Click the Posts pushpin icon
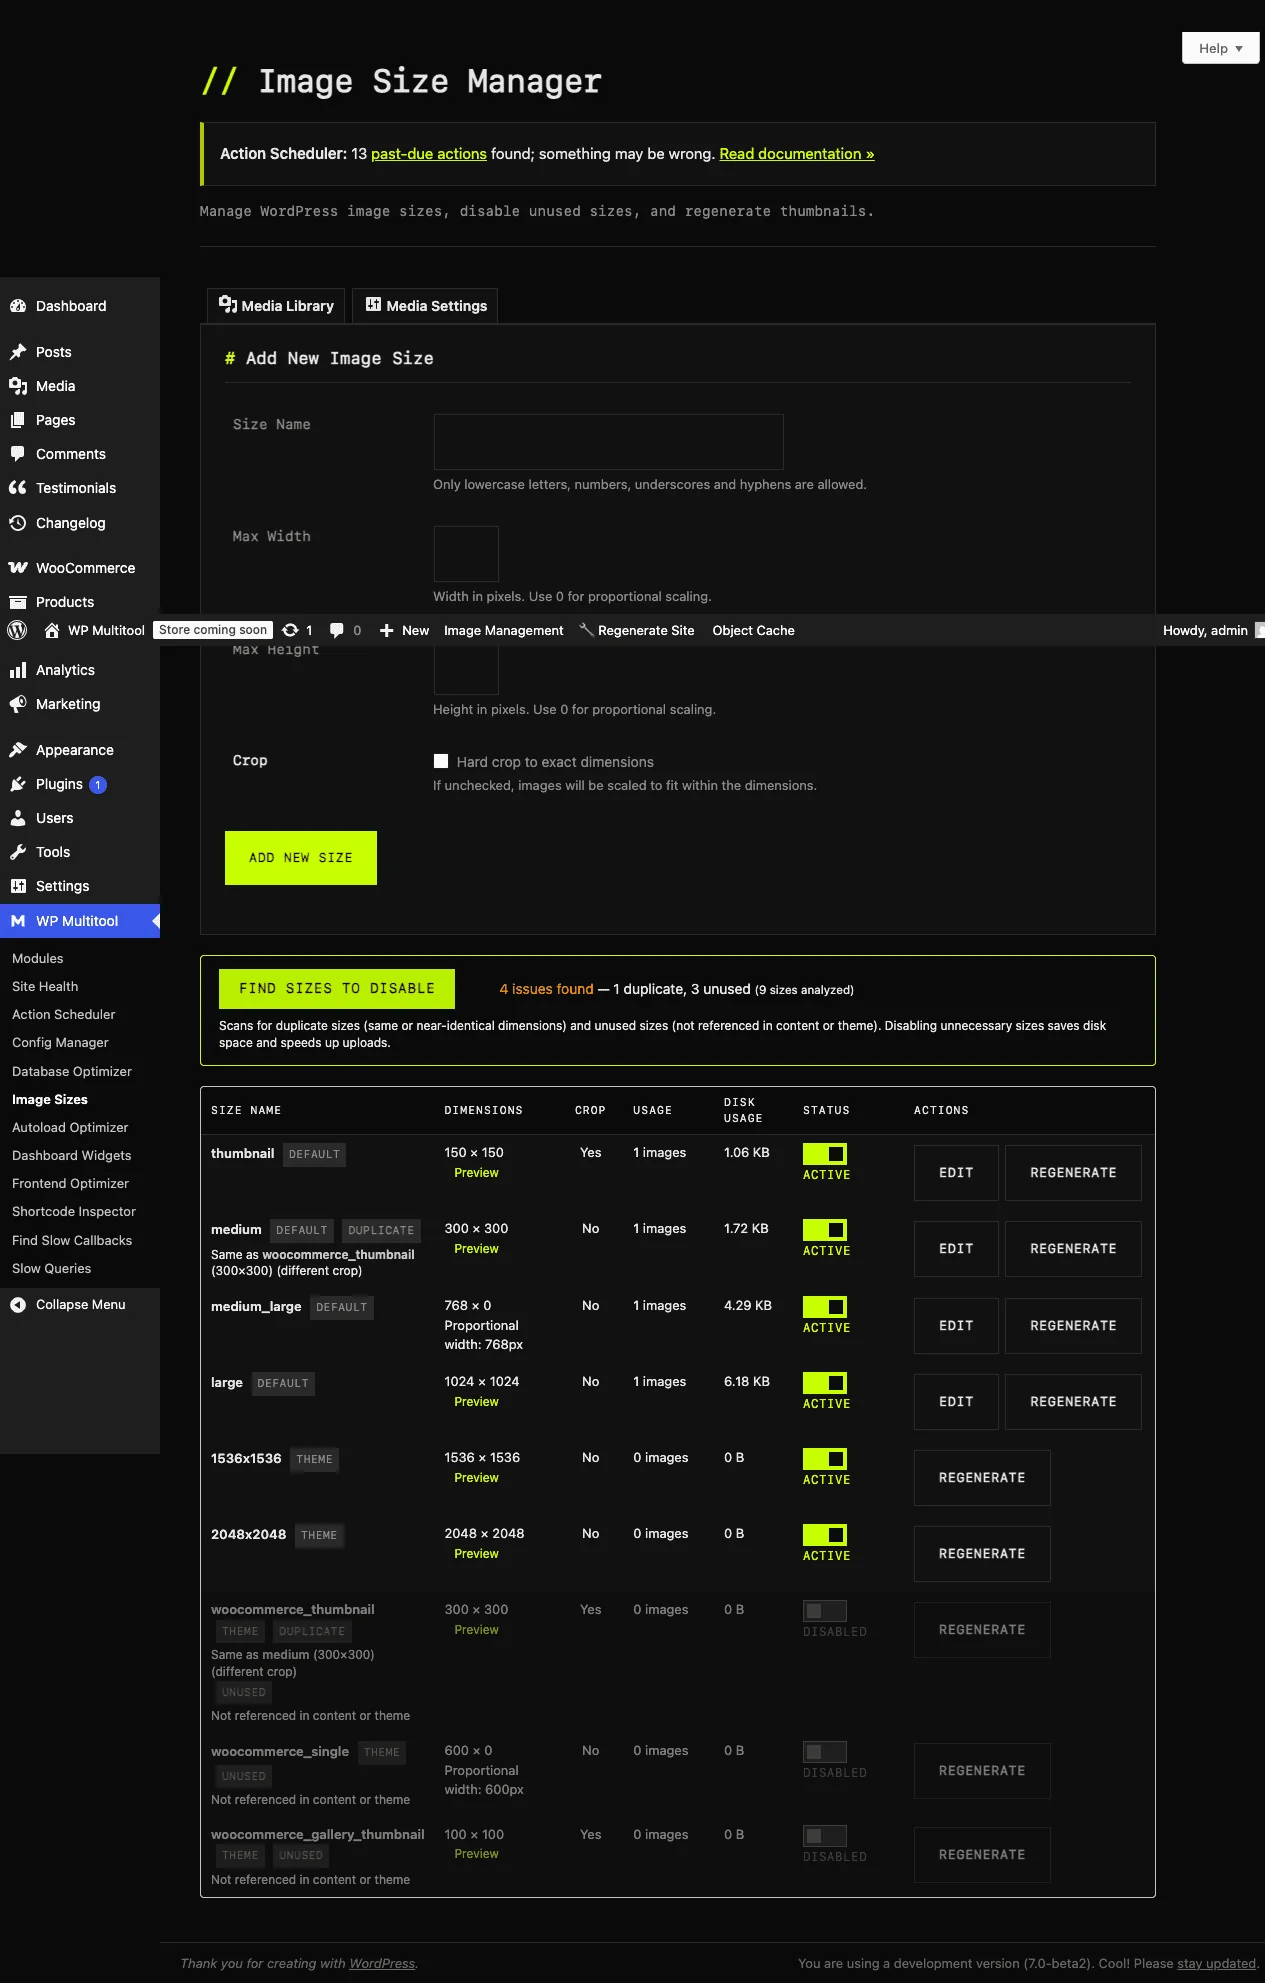 [18, 352]
